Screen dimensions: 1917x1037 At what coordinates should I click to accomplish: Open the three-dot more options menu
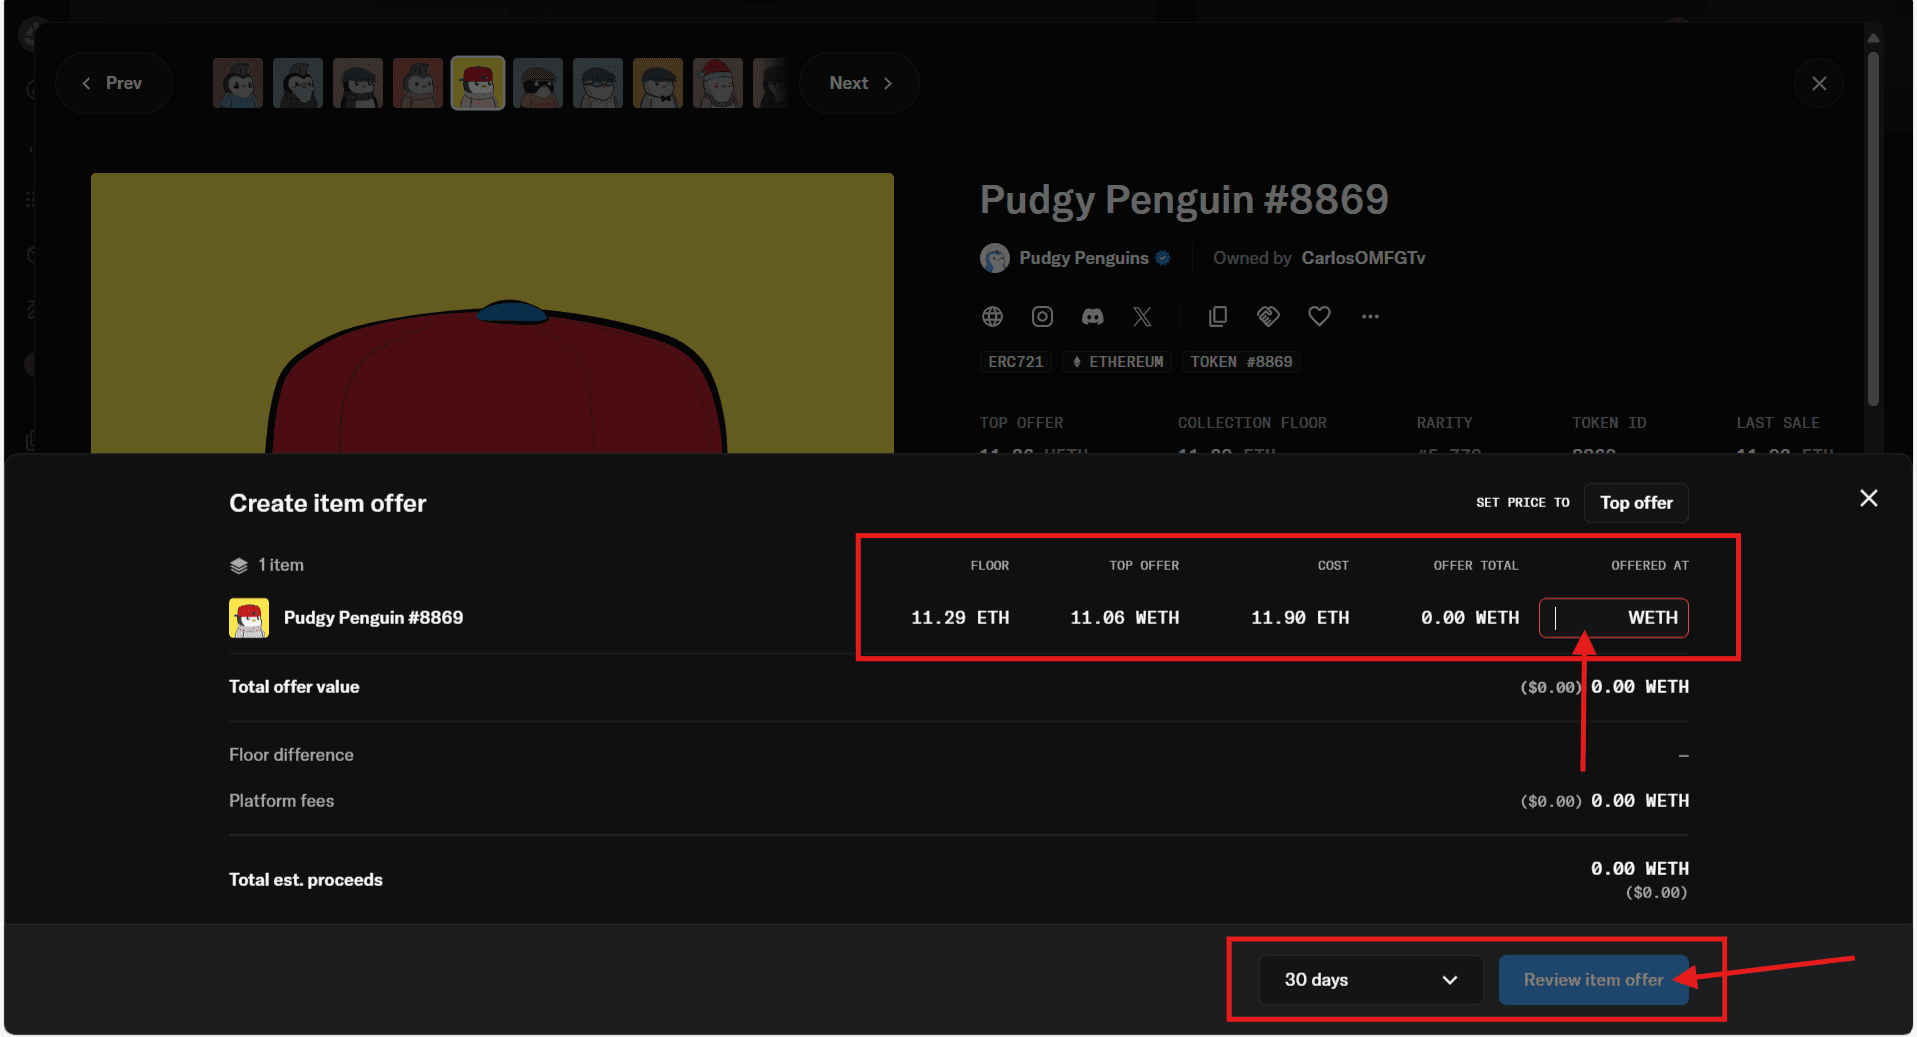pyautogui.click(x=1370, y=317)
